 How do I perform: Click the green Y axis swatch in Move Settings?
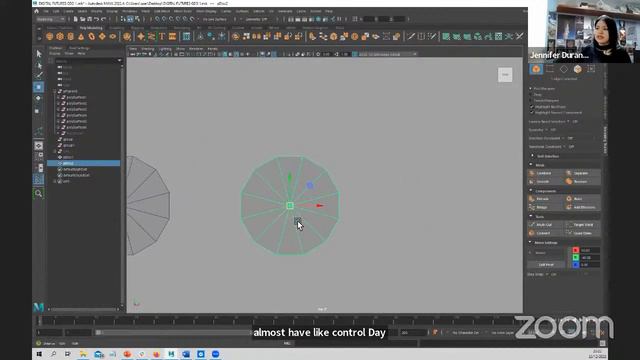click(x=576, y=258)
